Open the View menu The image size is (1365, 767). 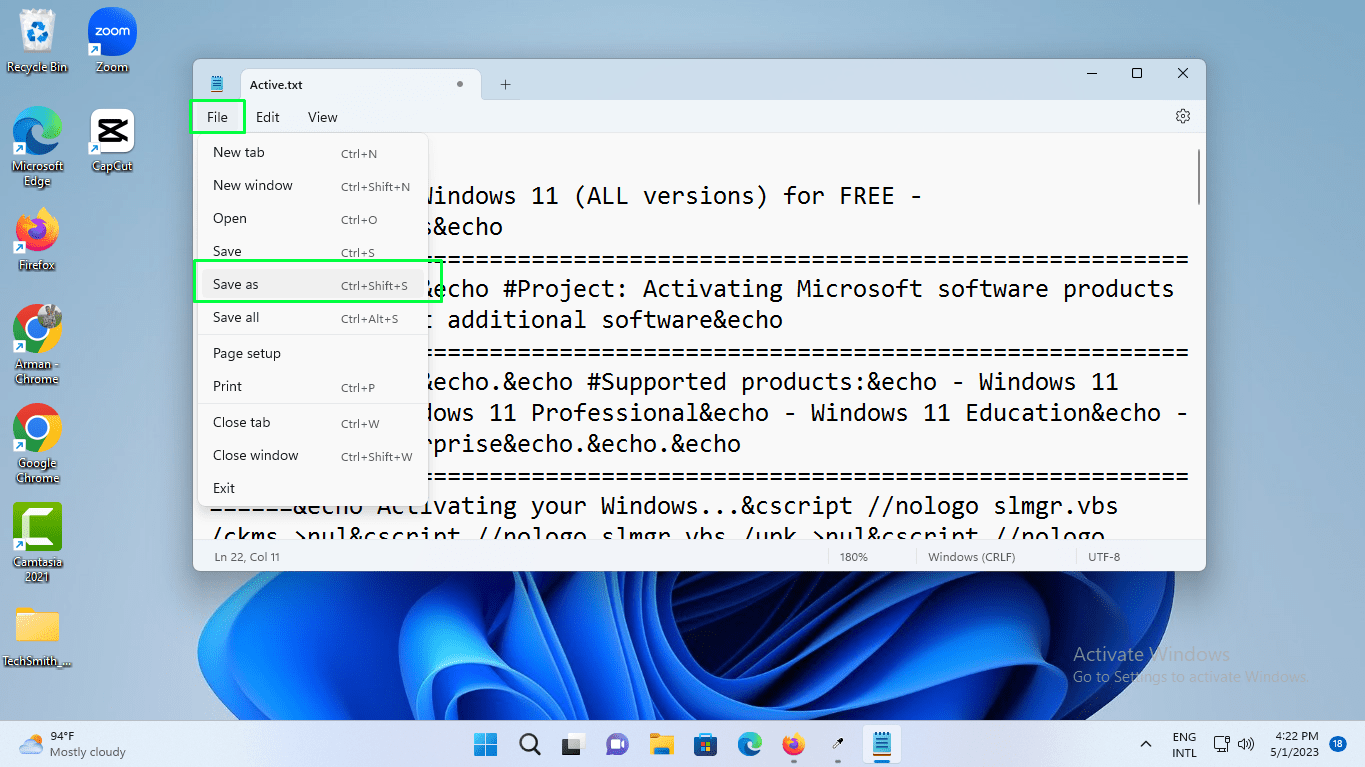pos(322,117)
